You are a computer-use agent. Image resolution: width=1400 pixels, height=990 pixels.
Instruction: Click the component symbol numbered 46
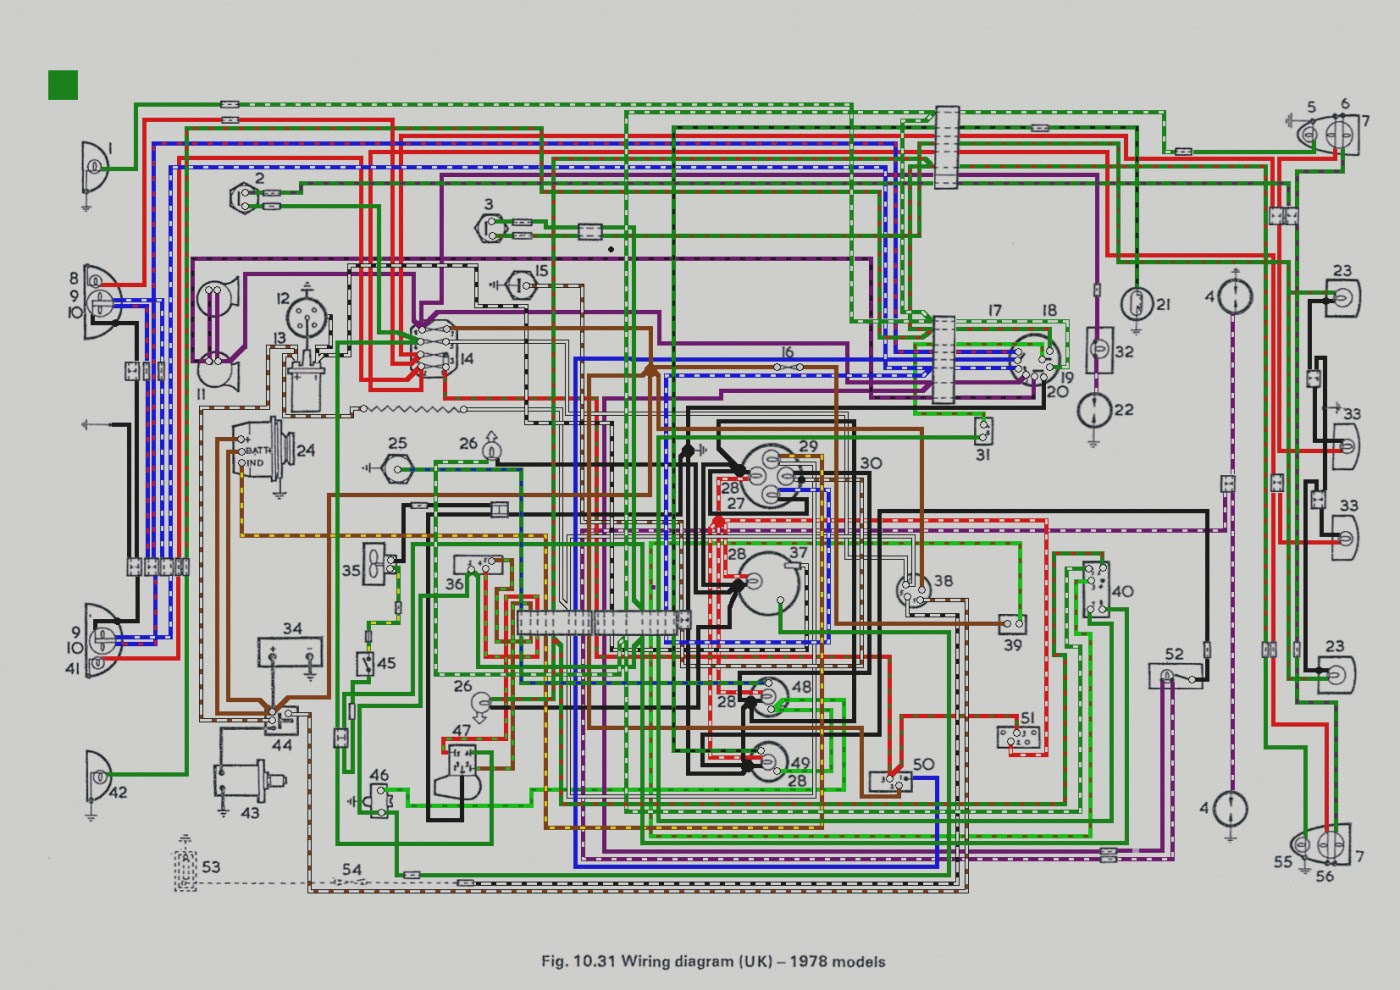[x=379, y=799]
